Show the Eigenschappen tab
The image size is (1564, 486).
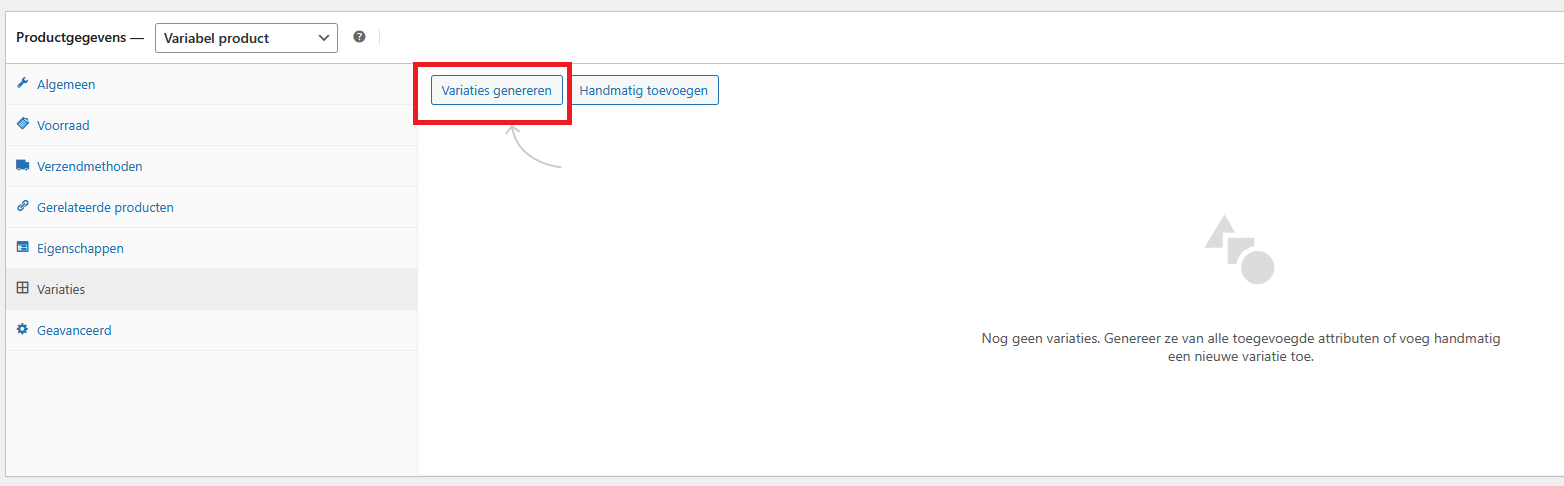click(x=80, y=249)
